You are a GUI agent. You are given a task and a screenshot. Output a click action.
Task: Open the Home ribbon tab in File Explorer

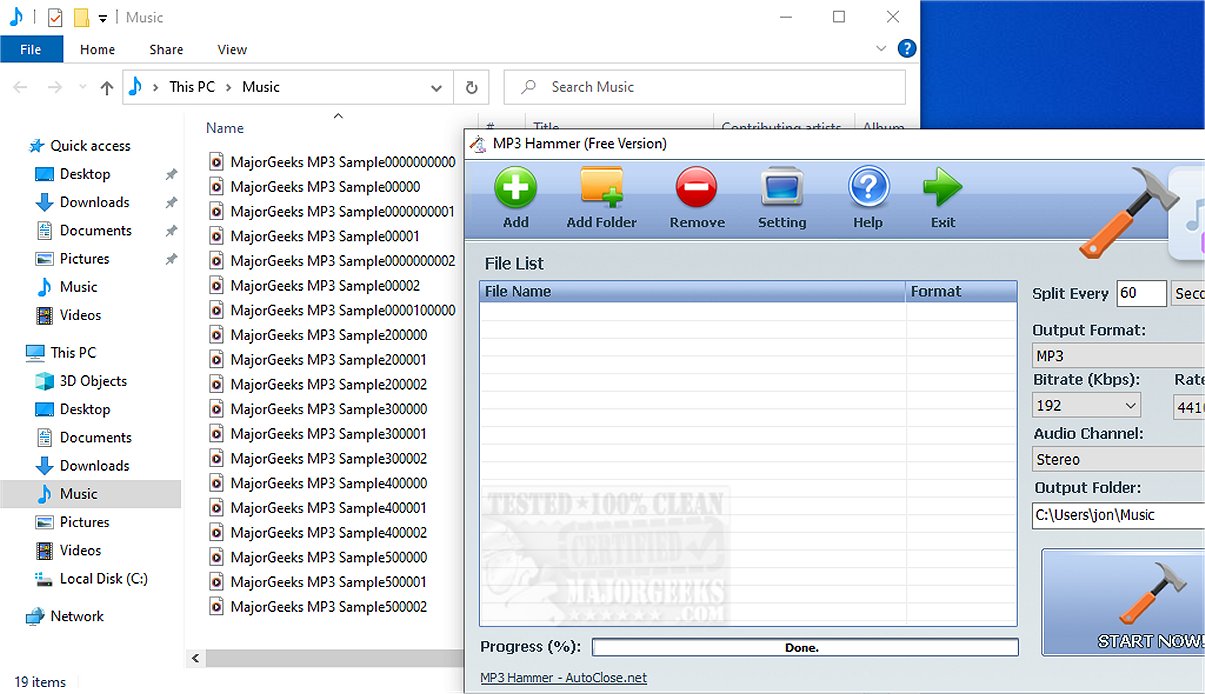point(98,49)
